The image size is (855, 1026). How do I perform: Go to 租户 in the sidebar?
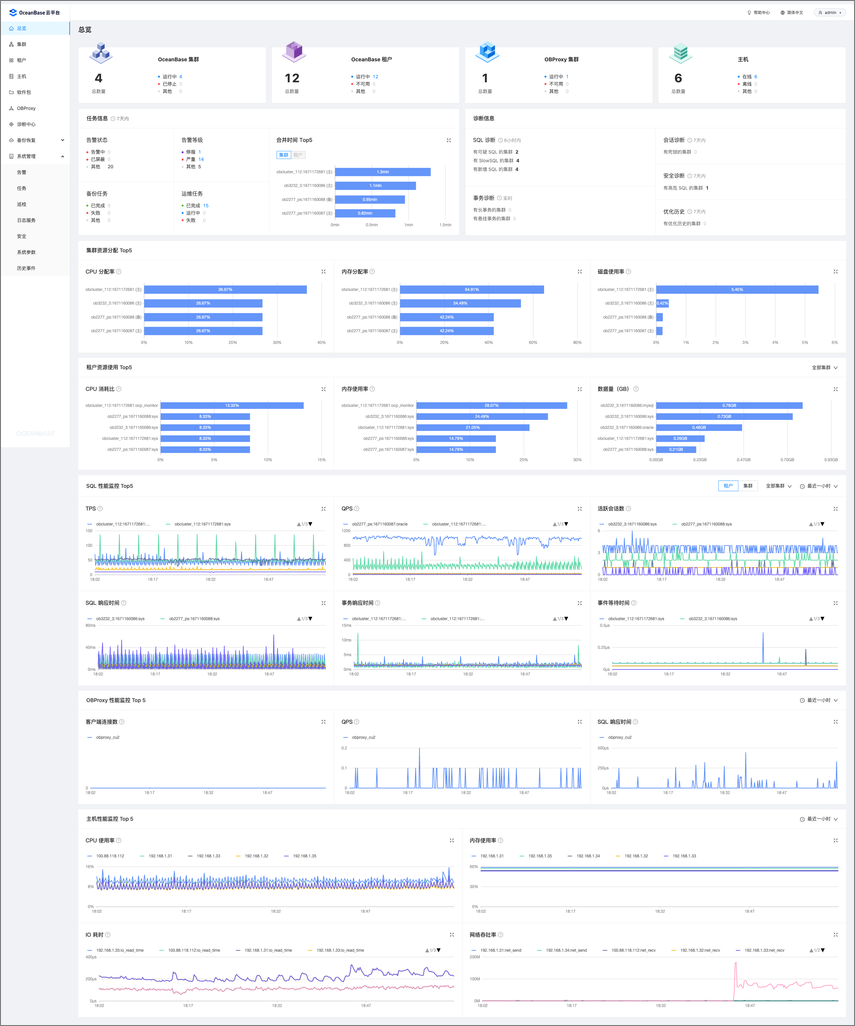tap(22, 60)
